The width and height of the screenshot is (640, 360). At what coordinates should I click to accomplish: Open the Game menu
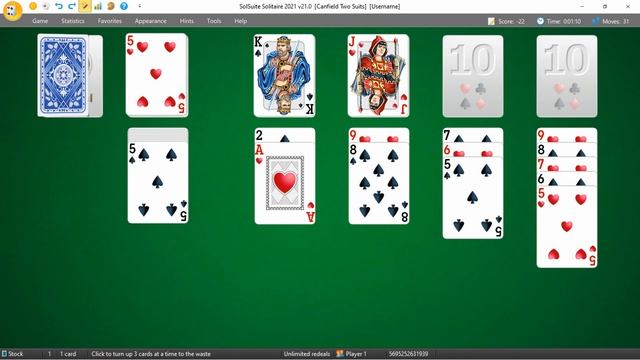pos(40,21)
